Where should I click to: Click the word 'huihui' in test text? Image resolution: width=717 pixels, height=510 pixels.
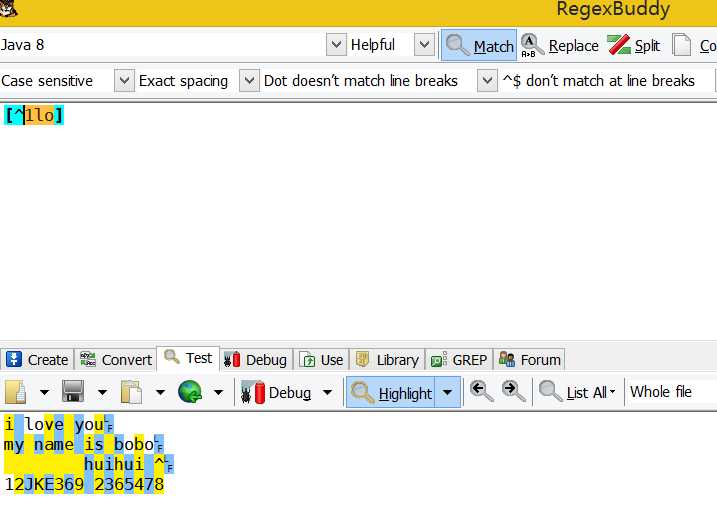pyautogui.click(x=114, y=464)
